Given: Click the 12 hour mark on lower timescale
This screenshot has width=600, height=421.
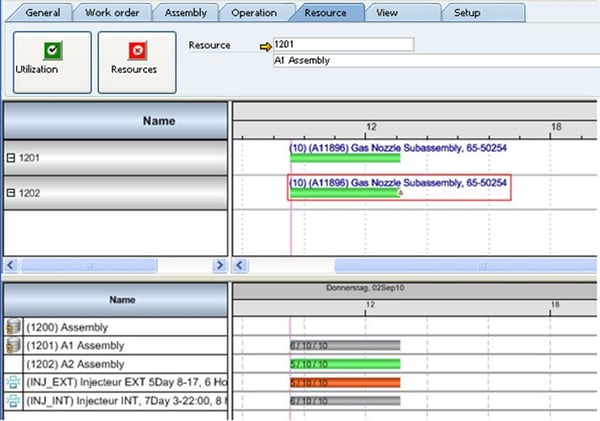Looking at the screenshot, I should coord(370,305).
